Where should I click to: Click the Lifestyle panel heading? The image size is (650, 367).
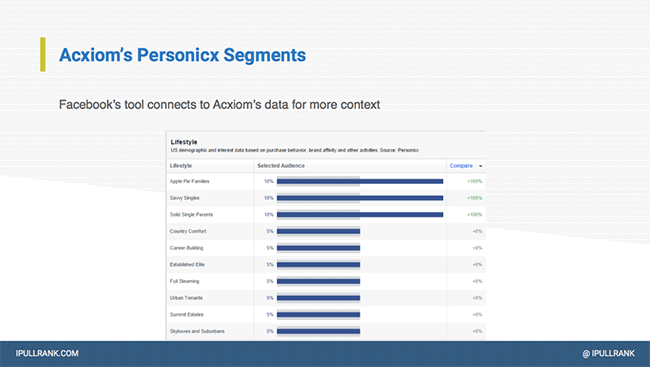tap(184, 142)
